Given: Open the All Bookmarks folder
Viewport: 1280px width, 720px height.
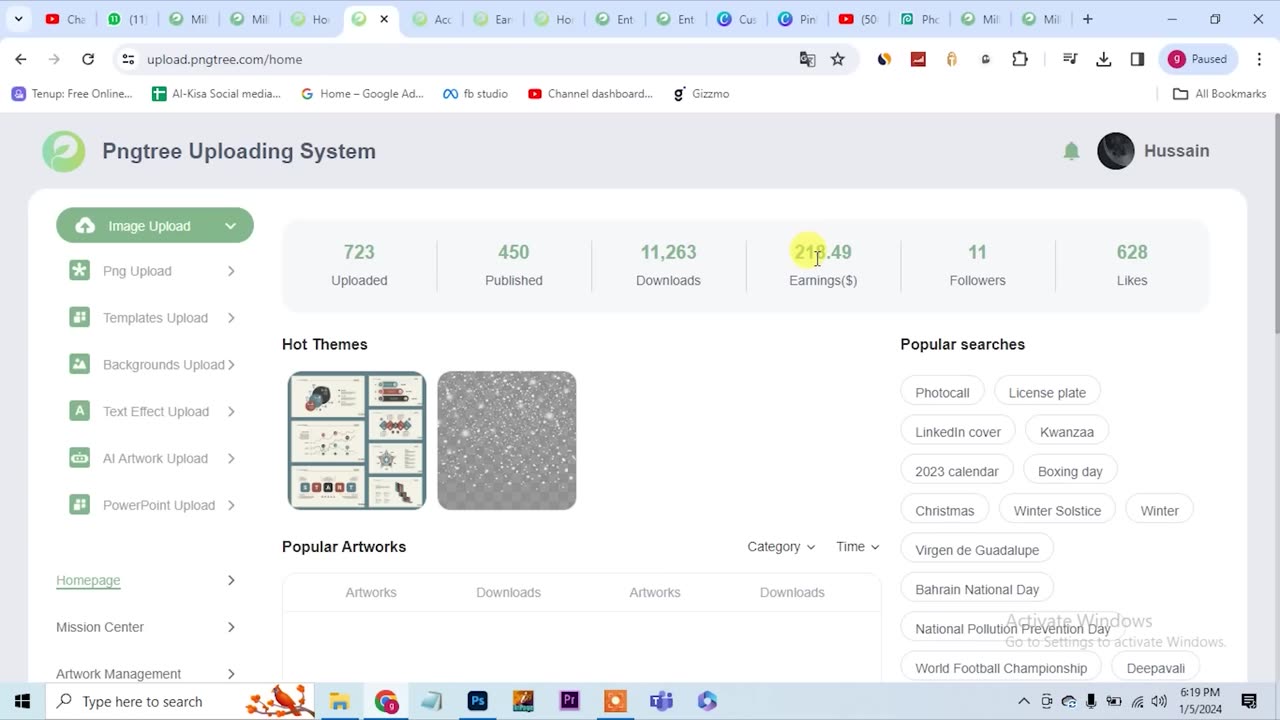Looking at the screenshot, I should [x=1219, y=94].
